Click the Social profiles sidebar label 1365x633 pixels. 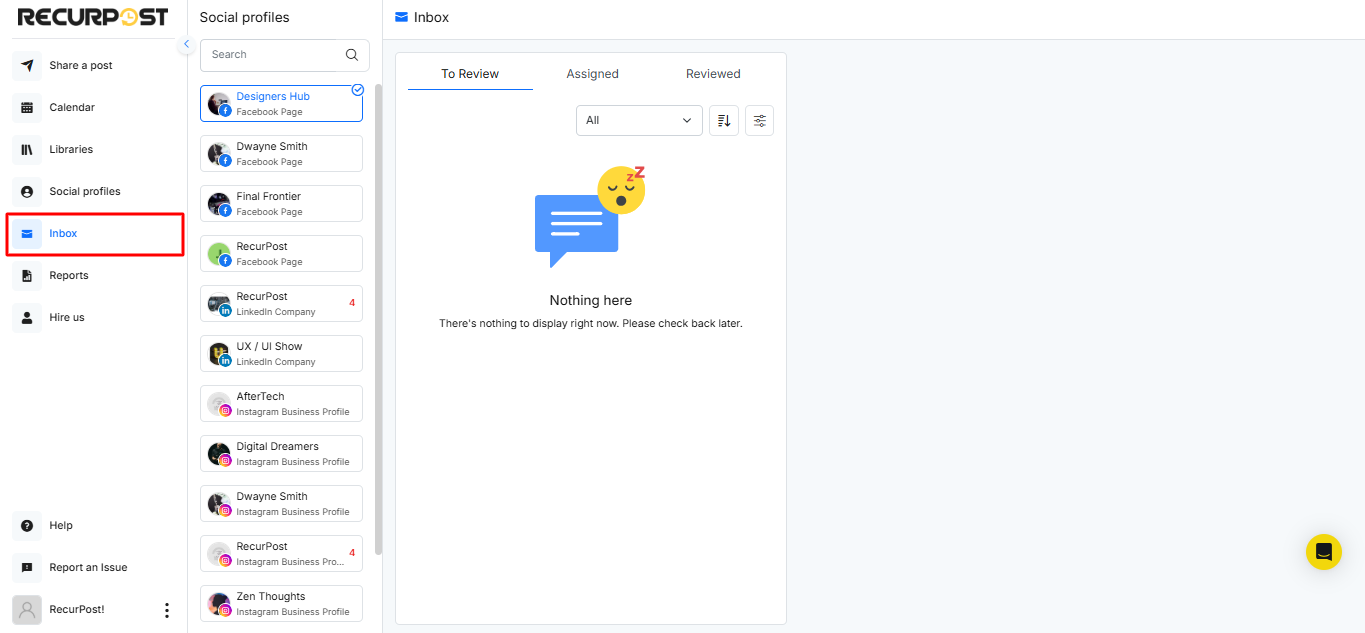[85, 192]
